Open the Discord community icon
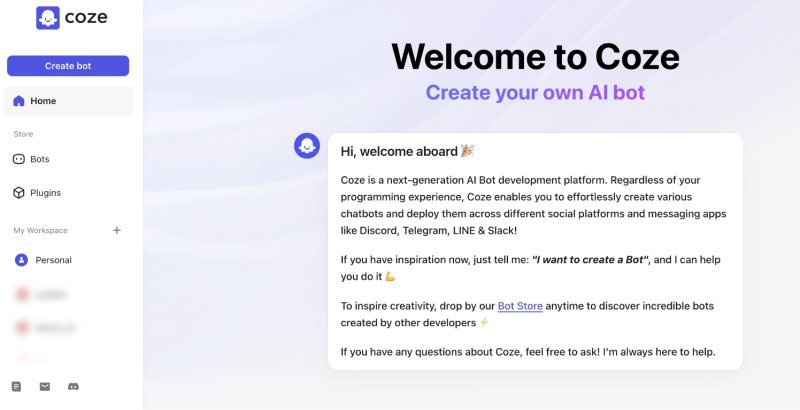800x410 pixels. (73, 387)
